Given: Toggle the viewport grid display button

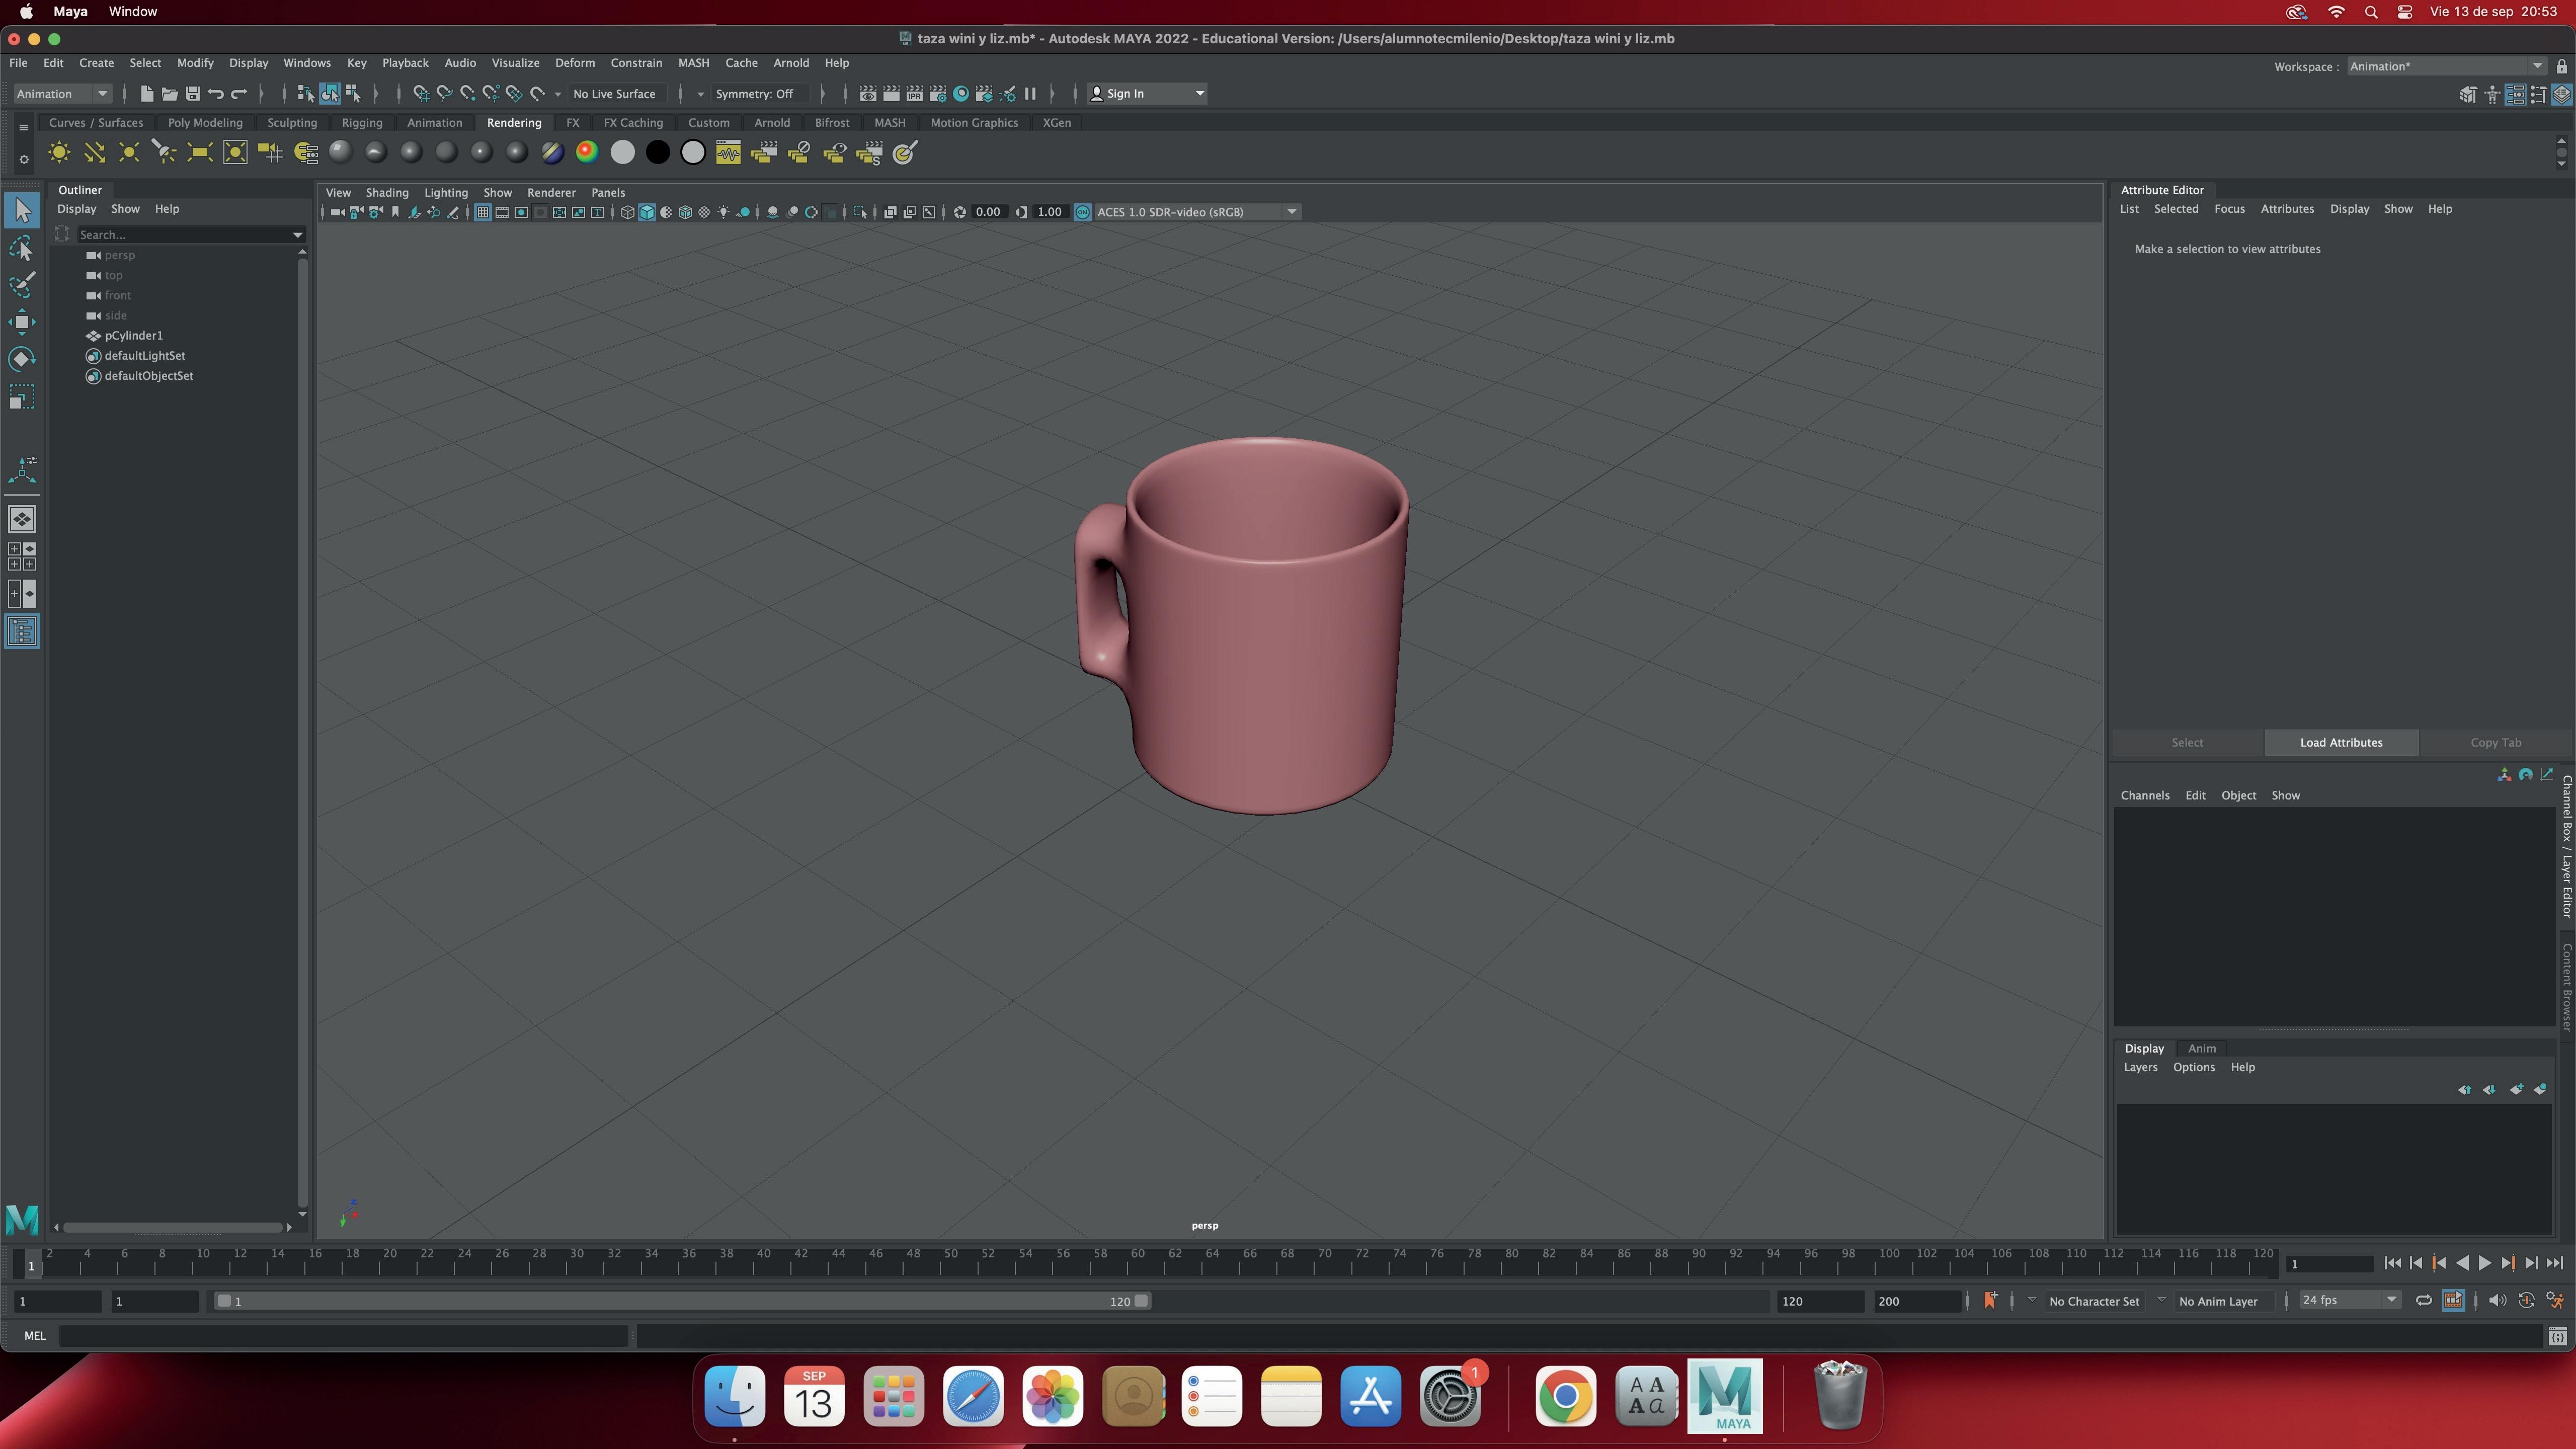Looking at the screenshot, I should click(x=482, y=212).
